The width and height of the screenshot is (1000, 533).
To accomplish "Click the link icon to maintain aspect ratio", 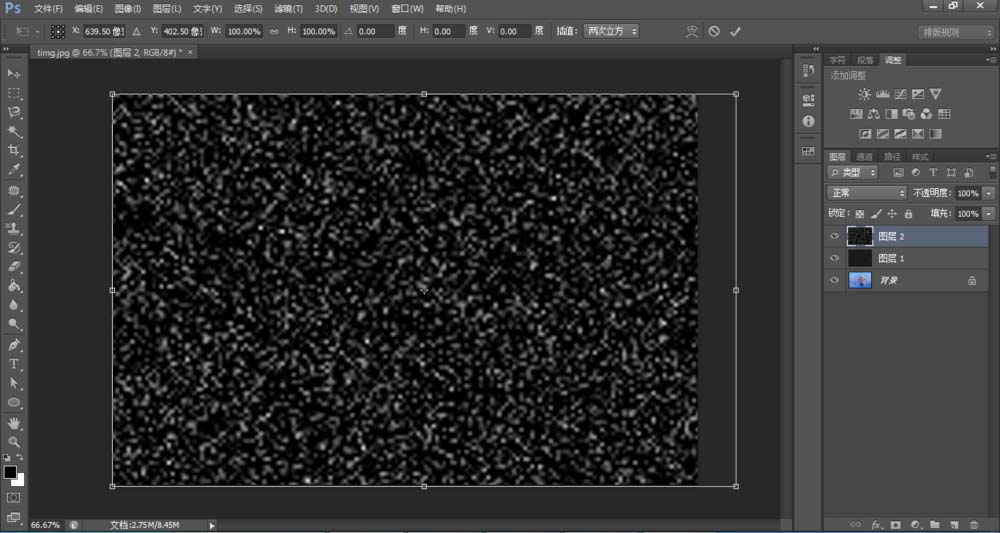I will click(x=273, y=32).
